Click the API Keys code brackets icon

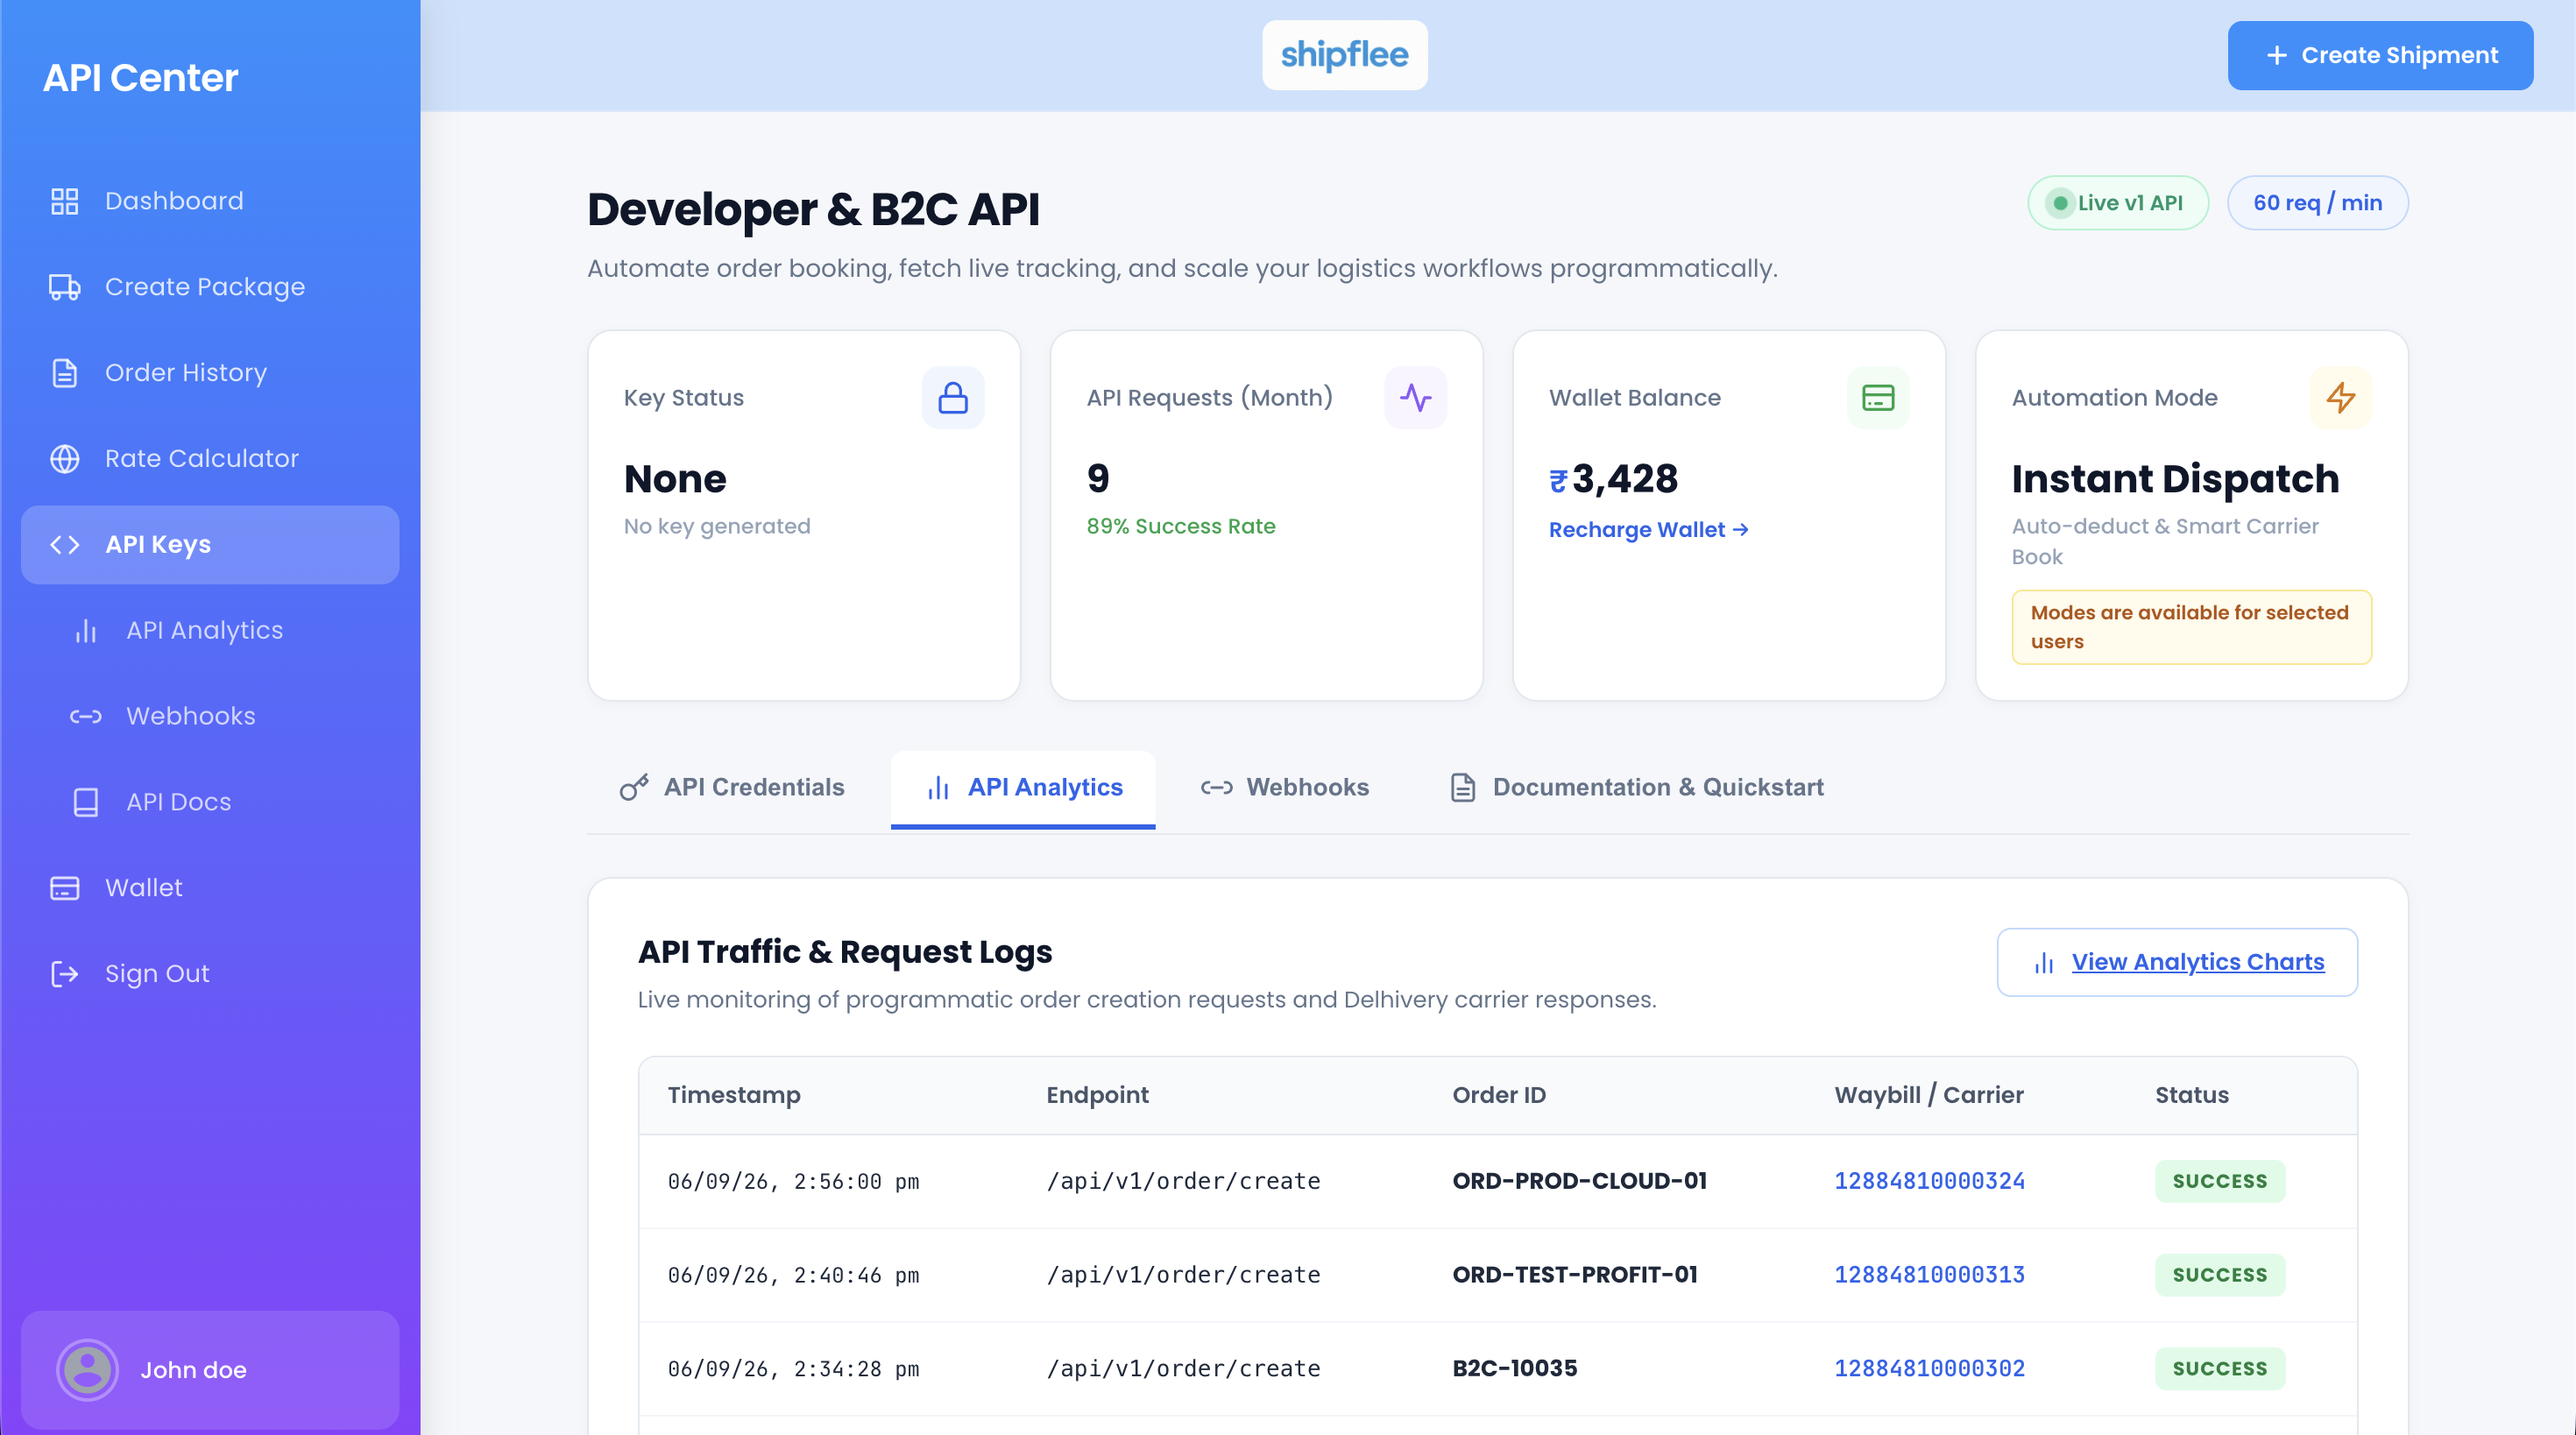pos(65,545)
